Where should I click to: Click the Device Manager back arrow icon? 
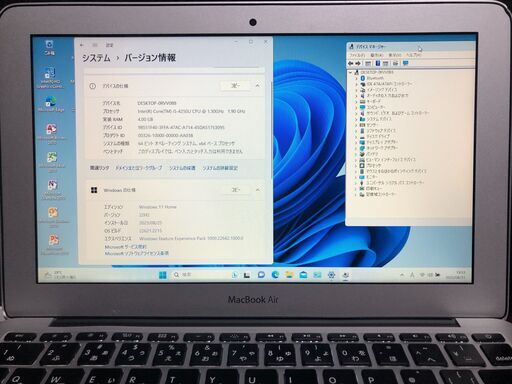(x=350, y=63)
